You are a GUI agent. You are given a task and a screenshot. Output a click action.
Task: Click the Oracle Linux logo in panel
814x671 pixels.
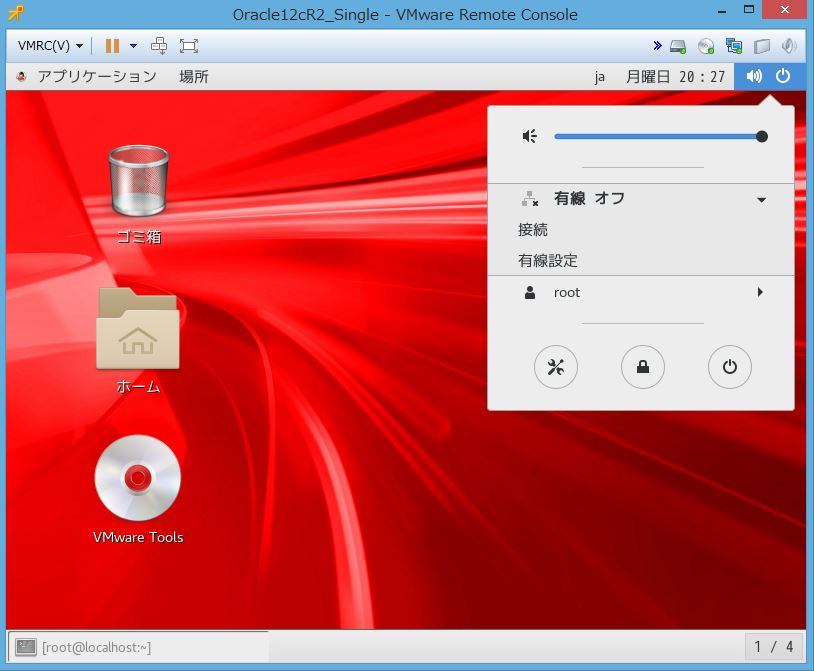point(21,77)
